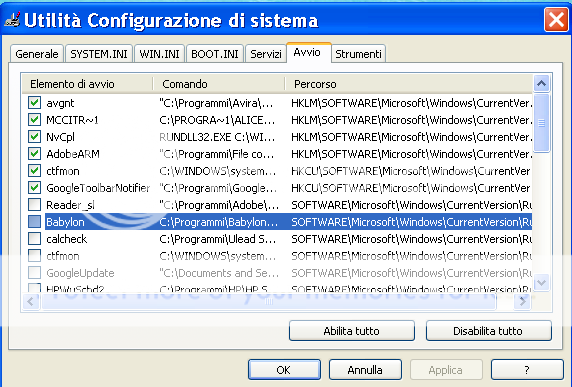This screenshot has height=387, width=572.
Task: Click the horizontal scrollbar left arrow
Action: click(x=31, y=301)
